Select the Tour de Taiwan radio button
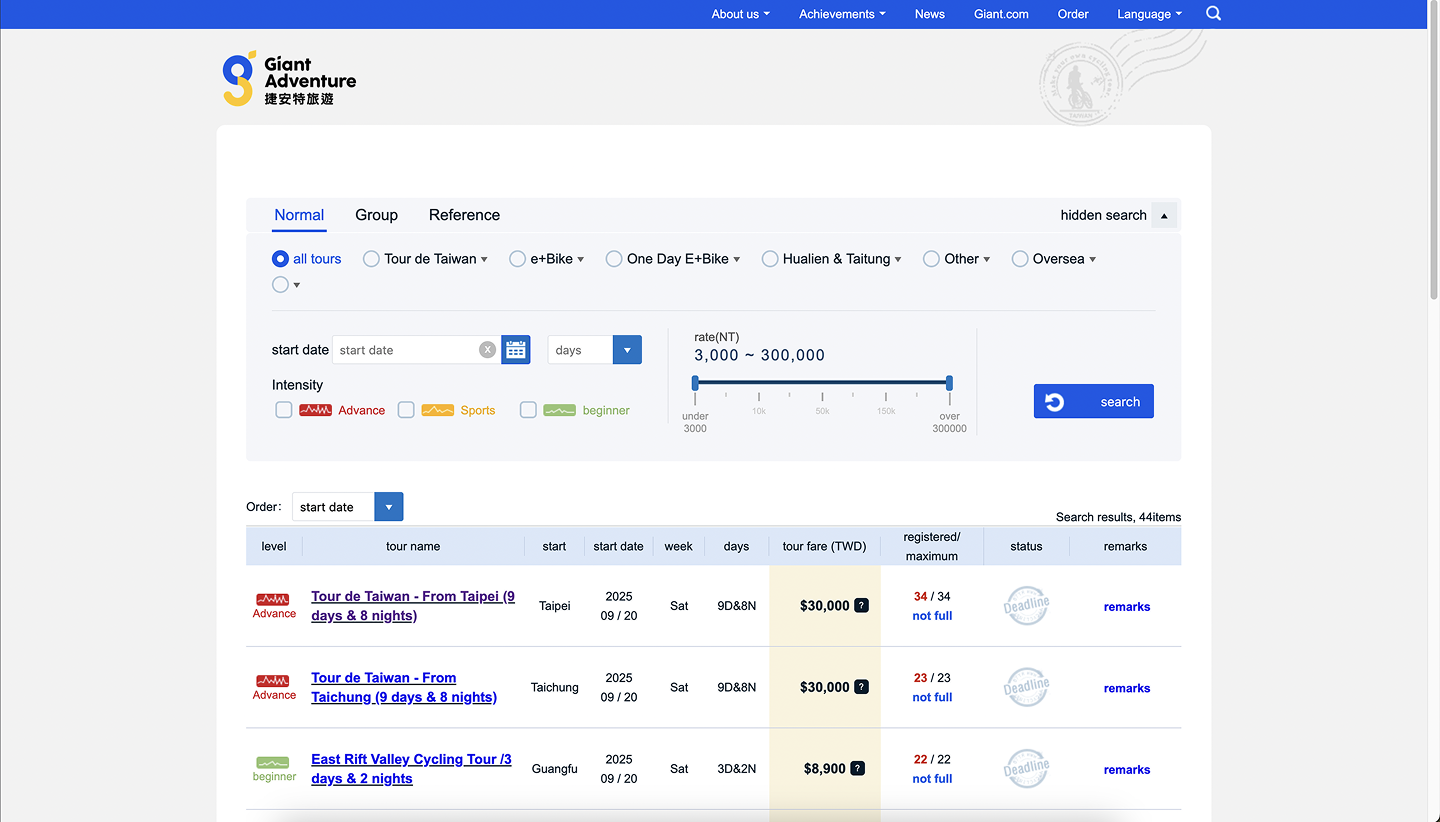Viewport: 1440px width, 822px height. 371,259
